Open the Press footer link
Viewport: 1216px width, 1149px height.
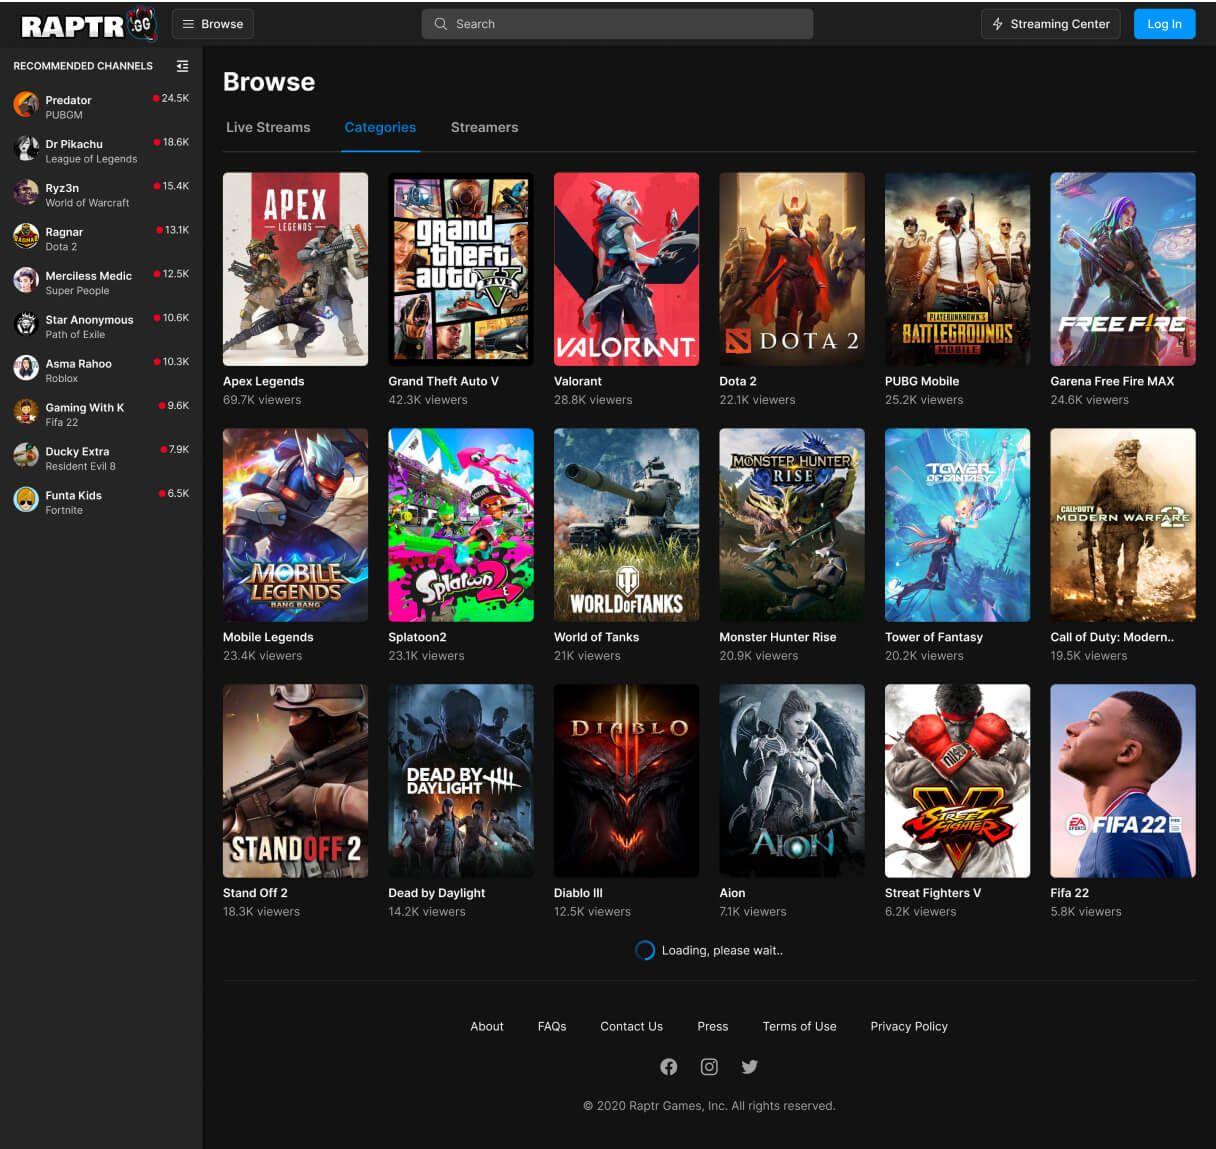pyautogui.click(x=713, y=1026)
